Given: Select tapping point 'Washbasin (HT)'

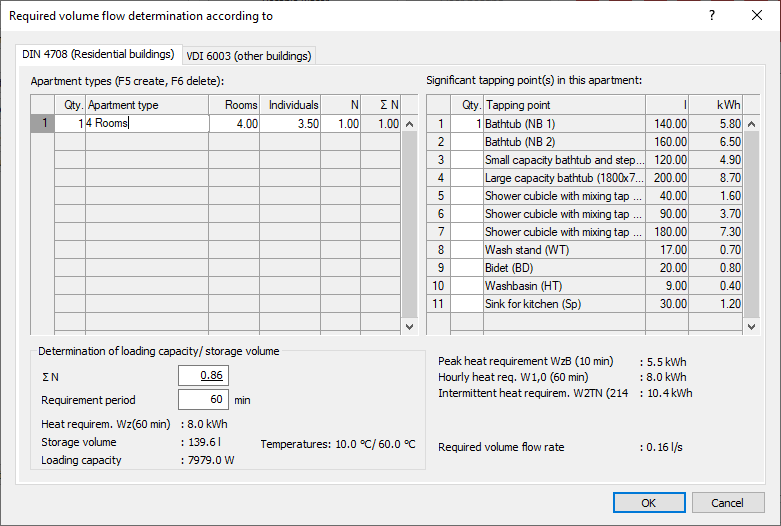Looking at the screenshot, I should point(564,285).
